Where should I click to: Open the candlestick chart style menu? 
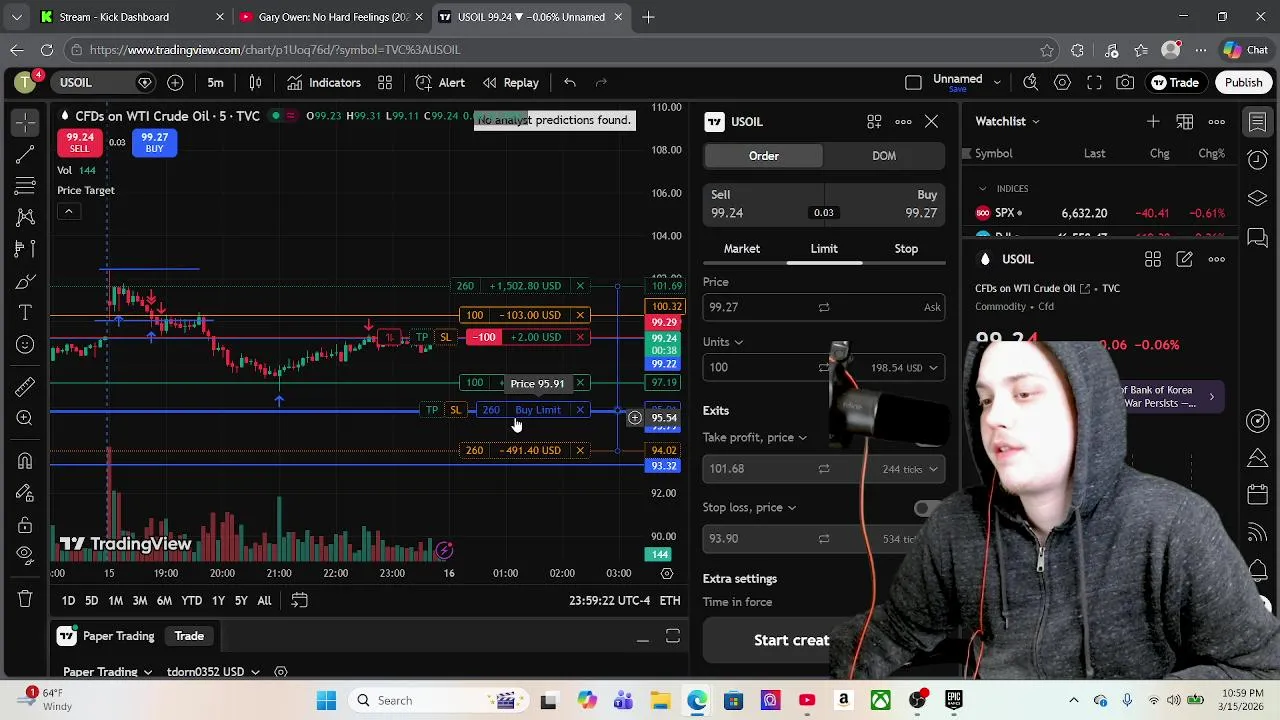(255, 83)
